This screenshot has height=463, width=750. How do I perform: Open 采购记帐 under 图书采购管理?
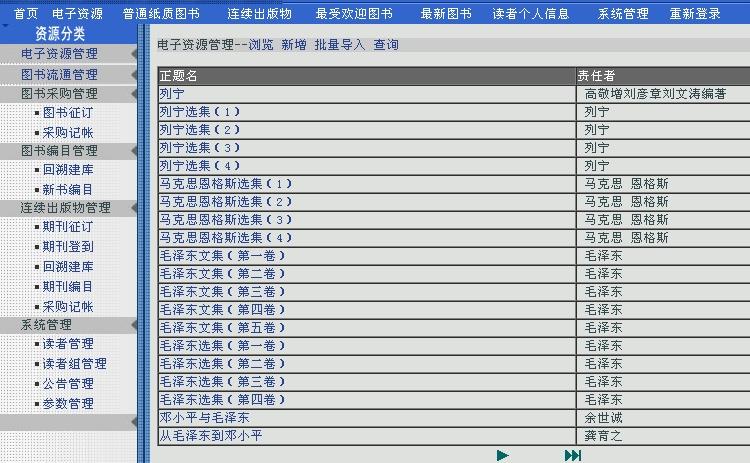click(68, 132)
